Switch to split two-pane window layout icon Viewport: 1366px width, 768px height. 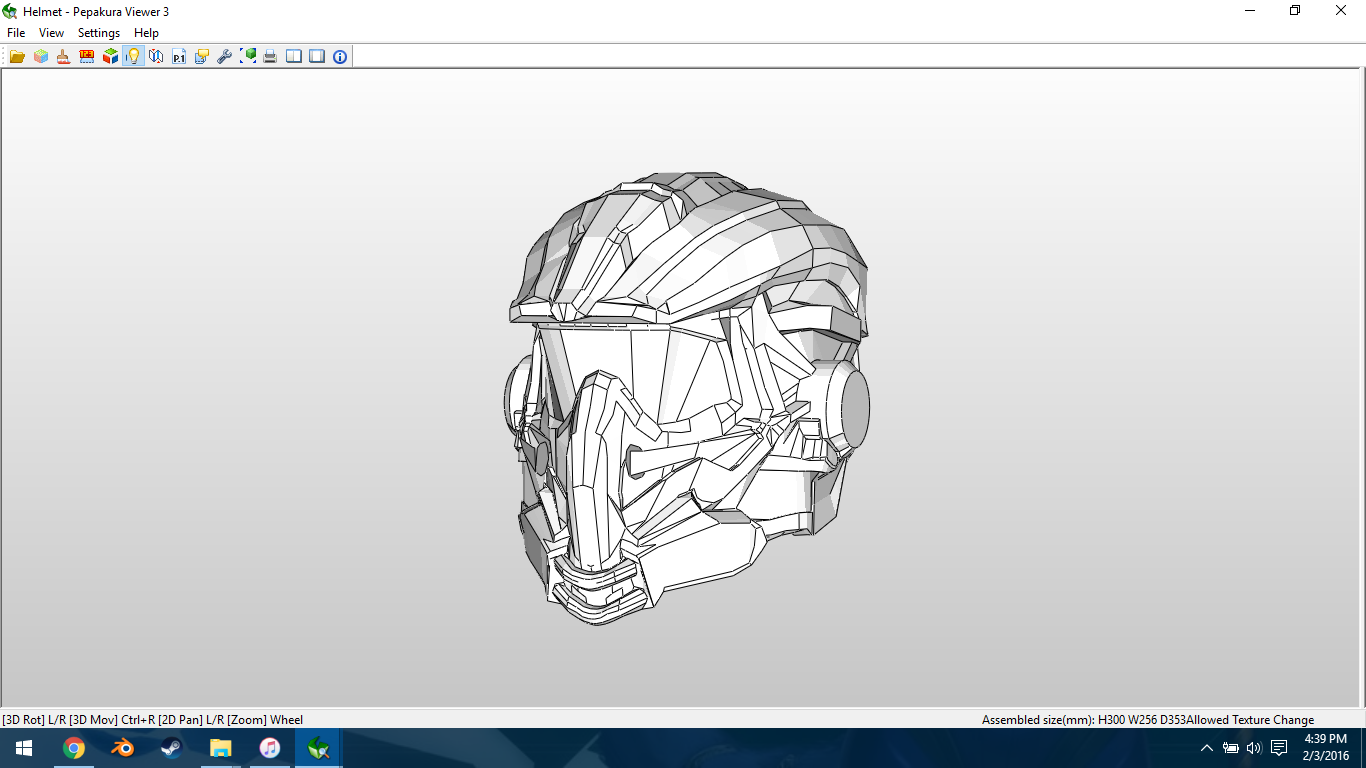[x=294, y=57]
